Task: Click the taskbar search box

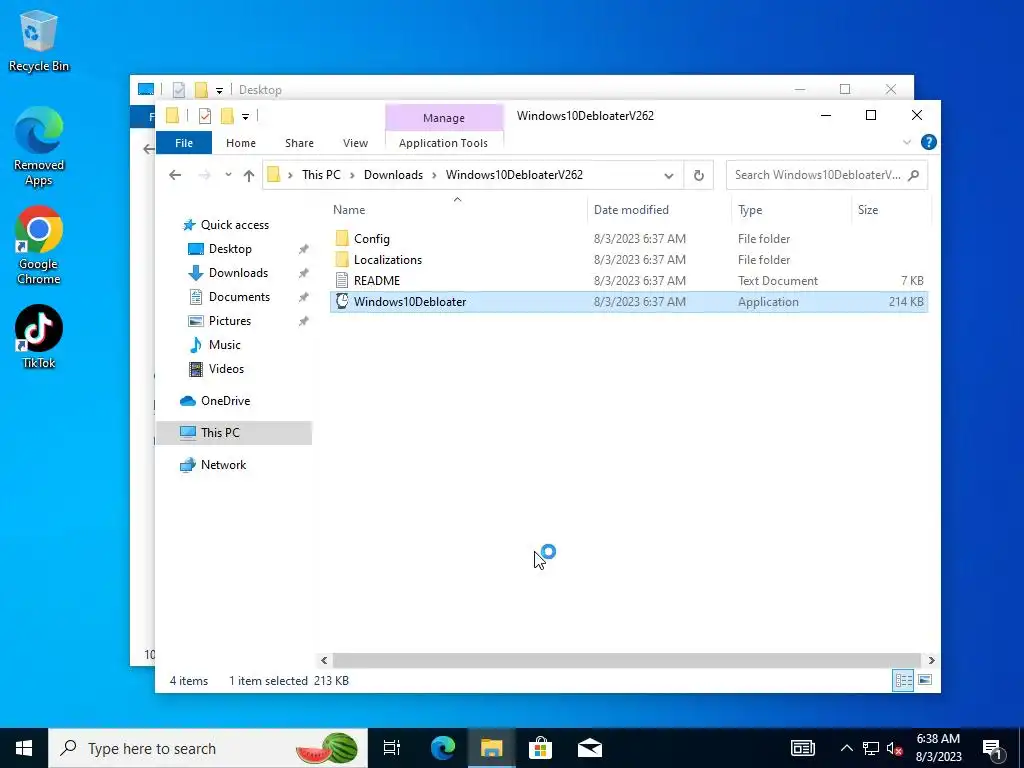Action: click(x=208, y=748)
